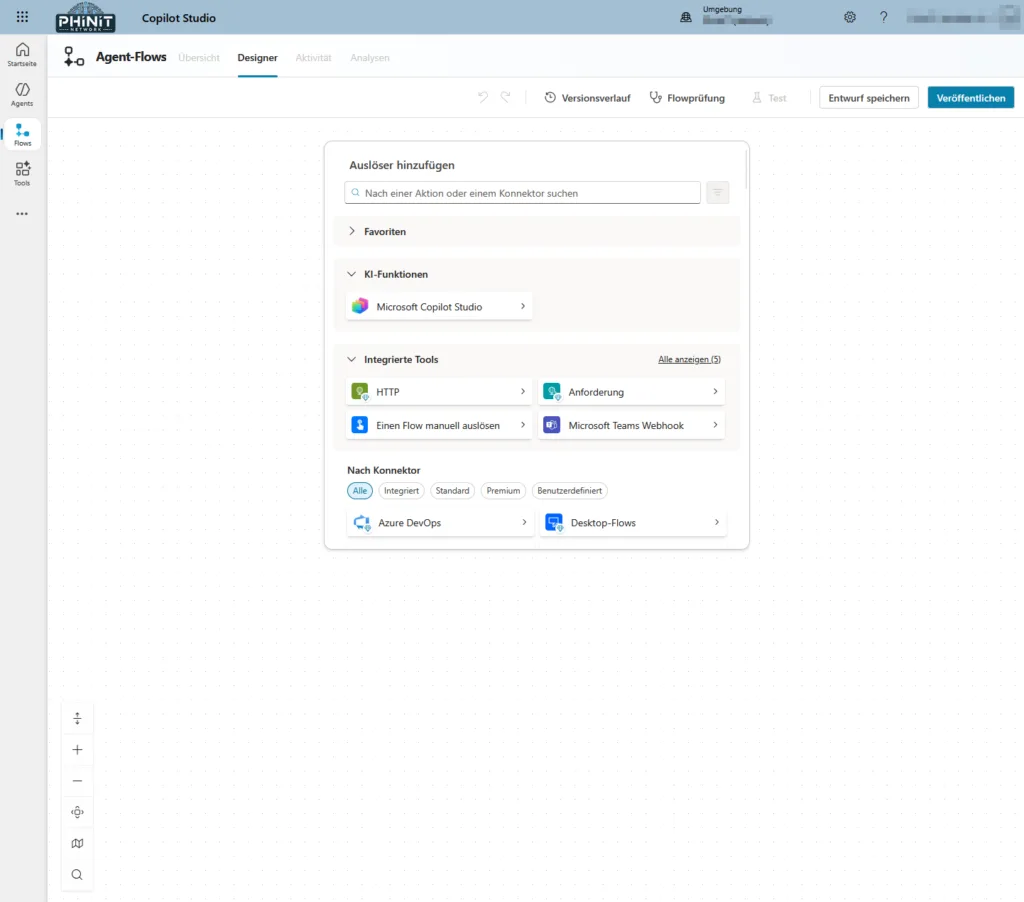This screenshot has width=1024, height=902.
Task: Select the Premium connector filter
Action: (x=503, y=491)
